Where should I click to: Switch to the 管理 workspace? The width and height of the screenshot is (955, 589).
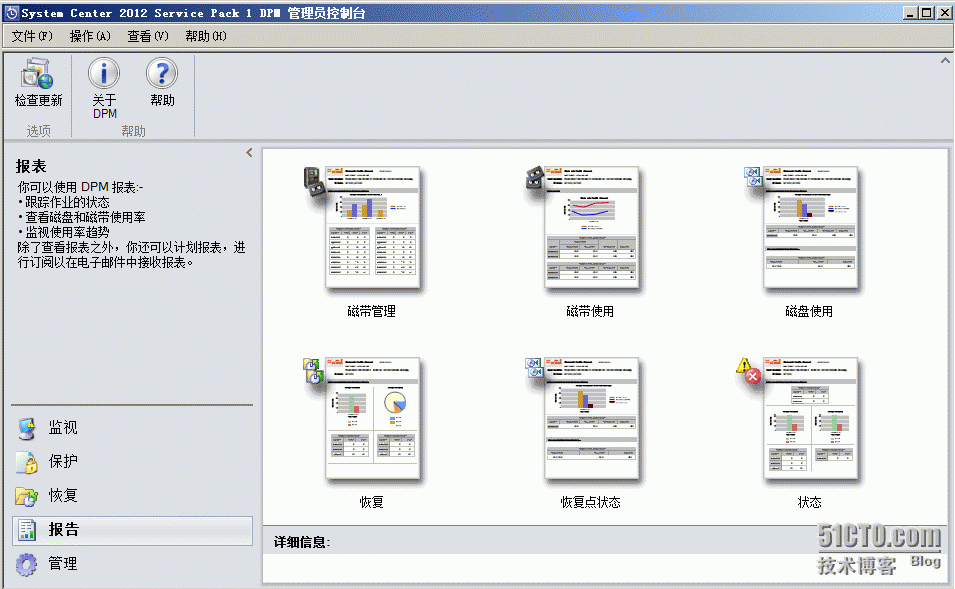[132, 564]
